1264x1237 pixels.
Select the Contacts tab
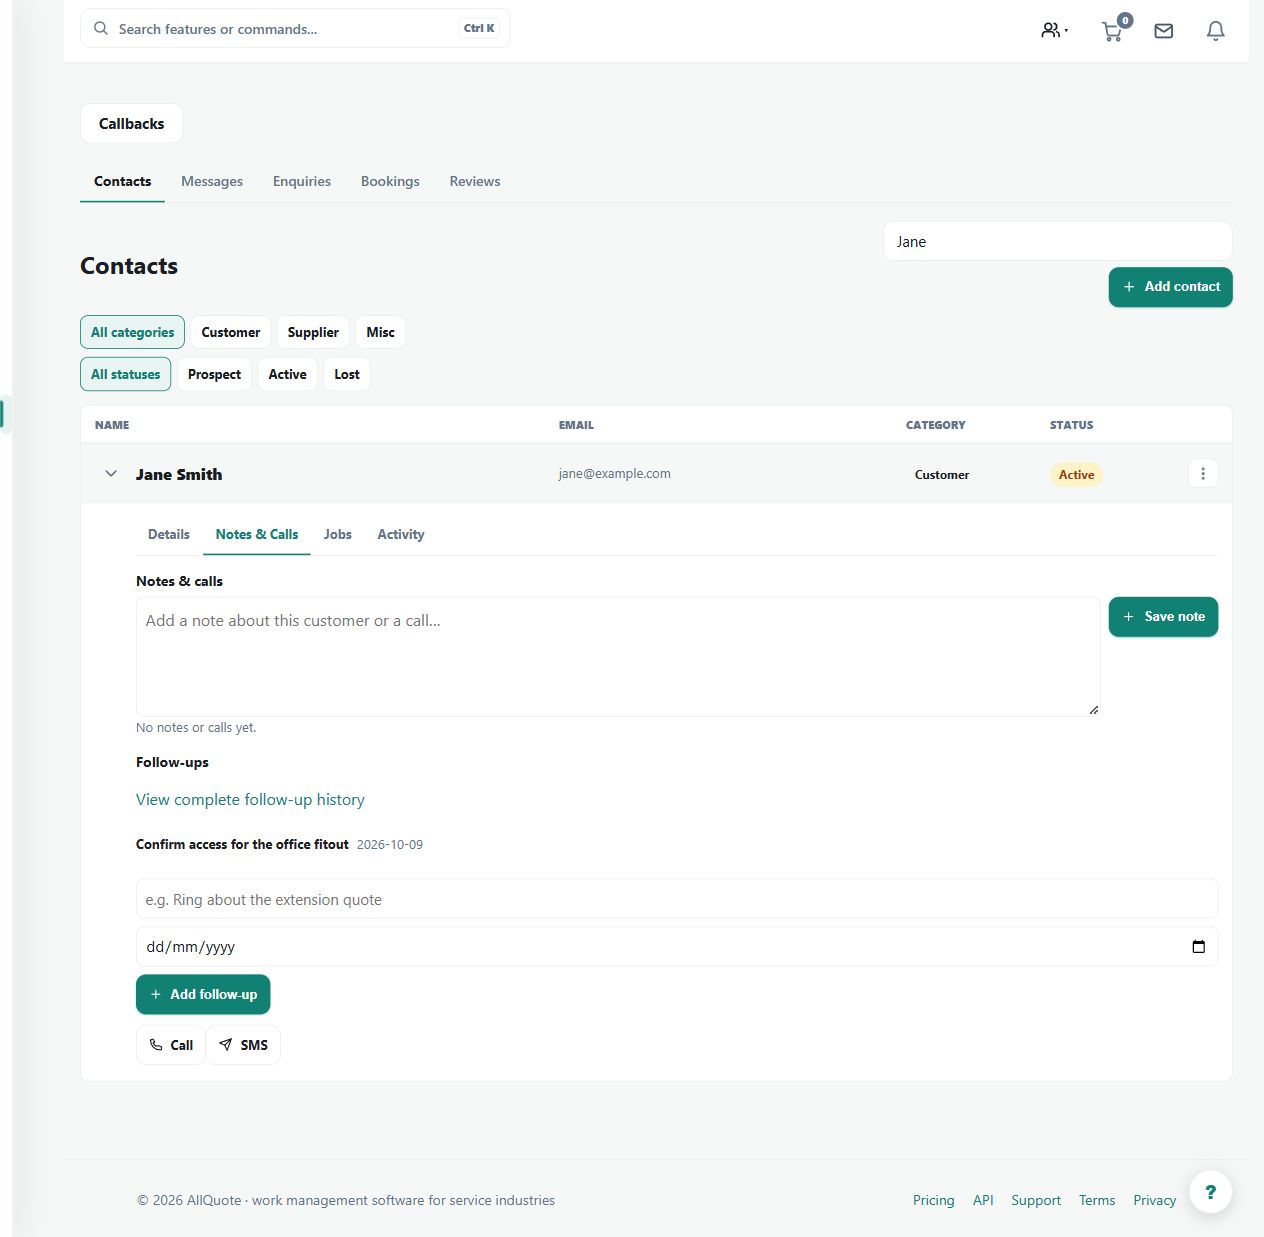tap(122, 182)
